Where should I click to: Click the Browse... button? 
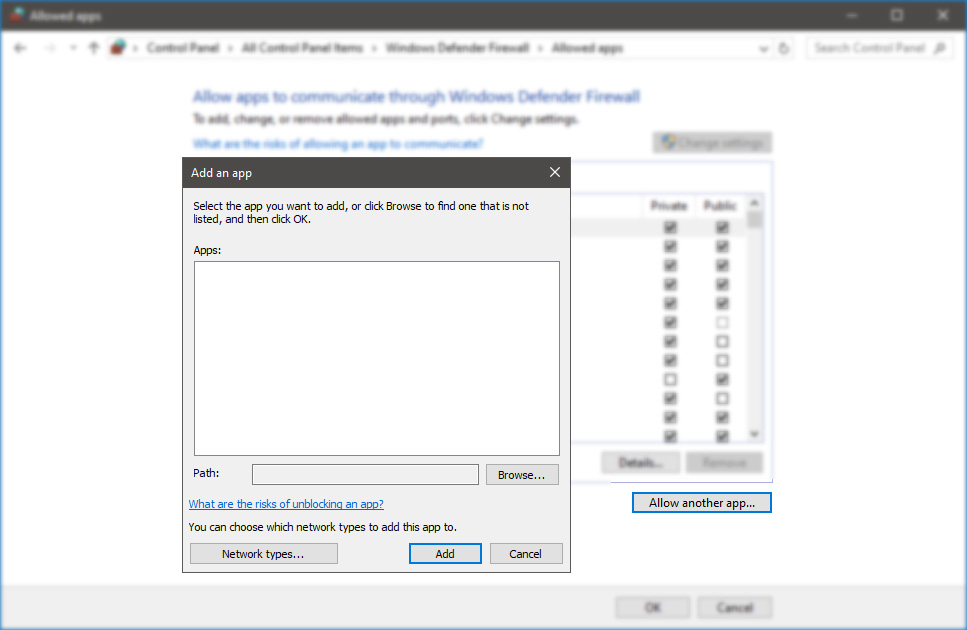522,475
